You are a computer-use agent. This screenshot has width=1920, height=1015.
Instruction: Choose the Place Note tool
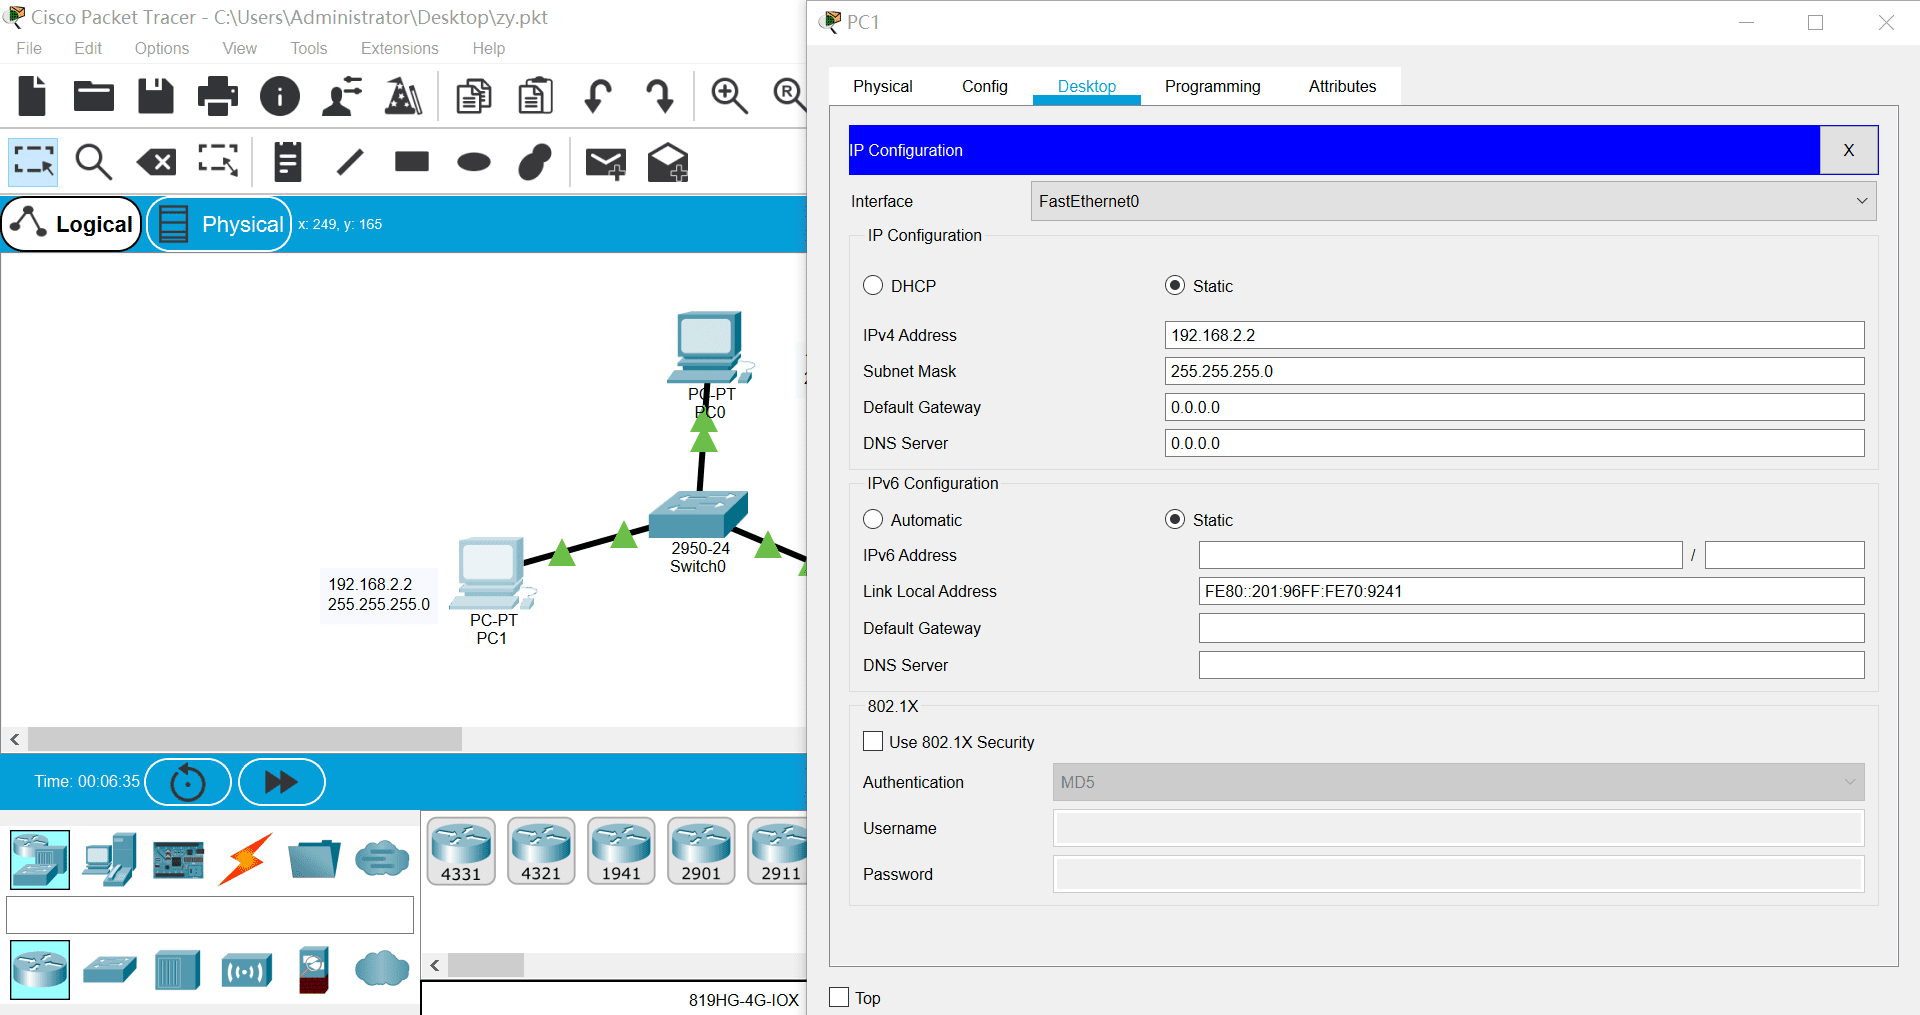(288, 162)
